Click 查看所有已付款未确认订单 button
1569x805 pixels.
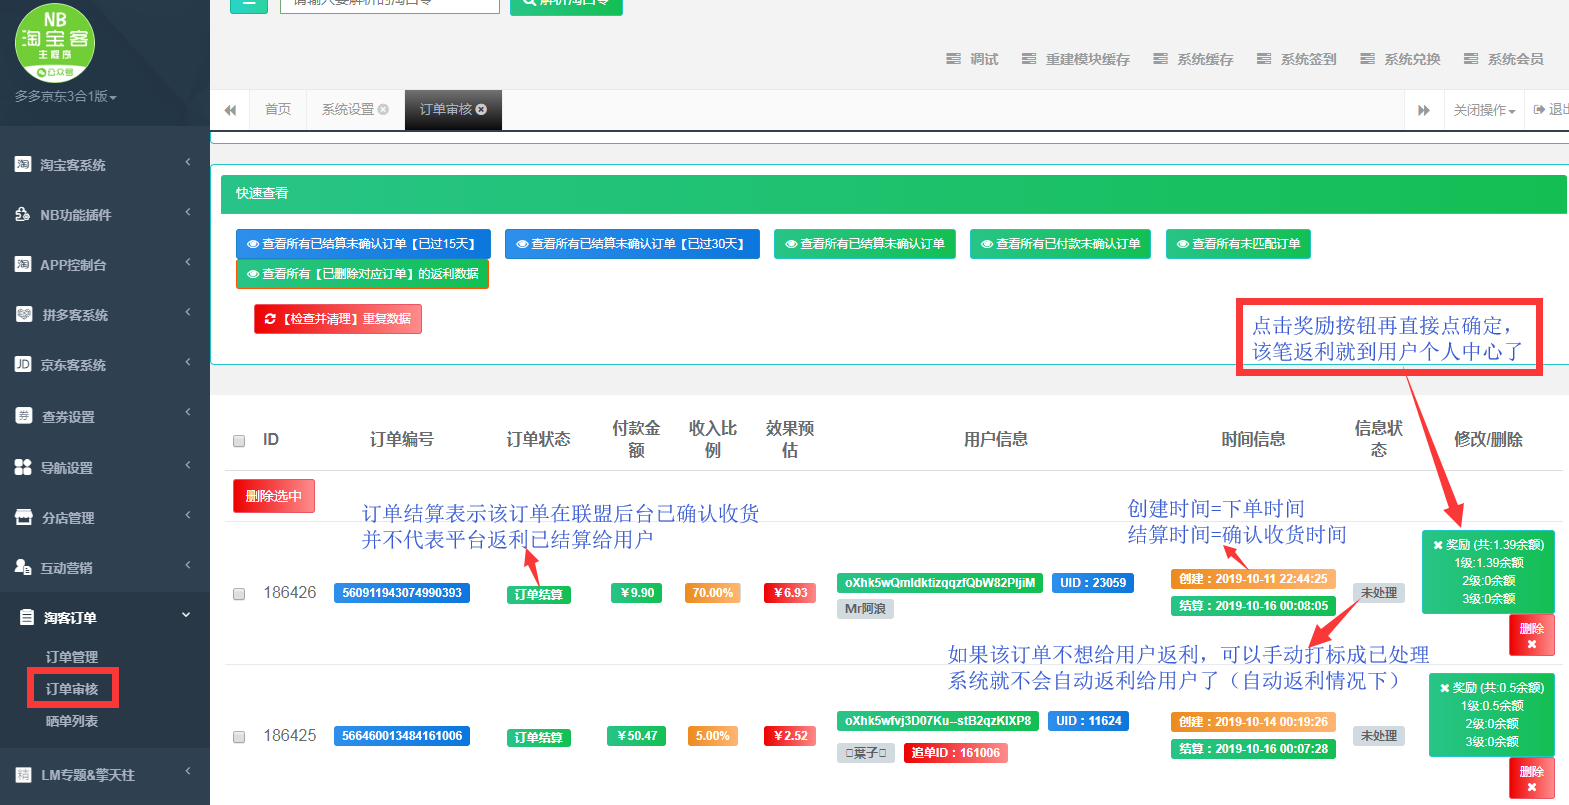pyautogui.click(x=1061, y=244)
